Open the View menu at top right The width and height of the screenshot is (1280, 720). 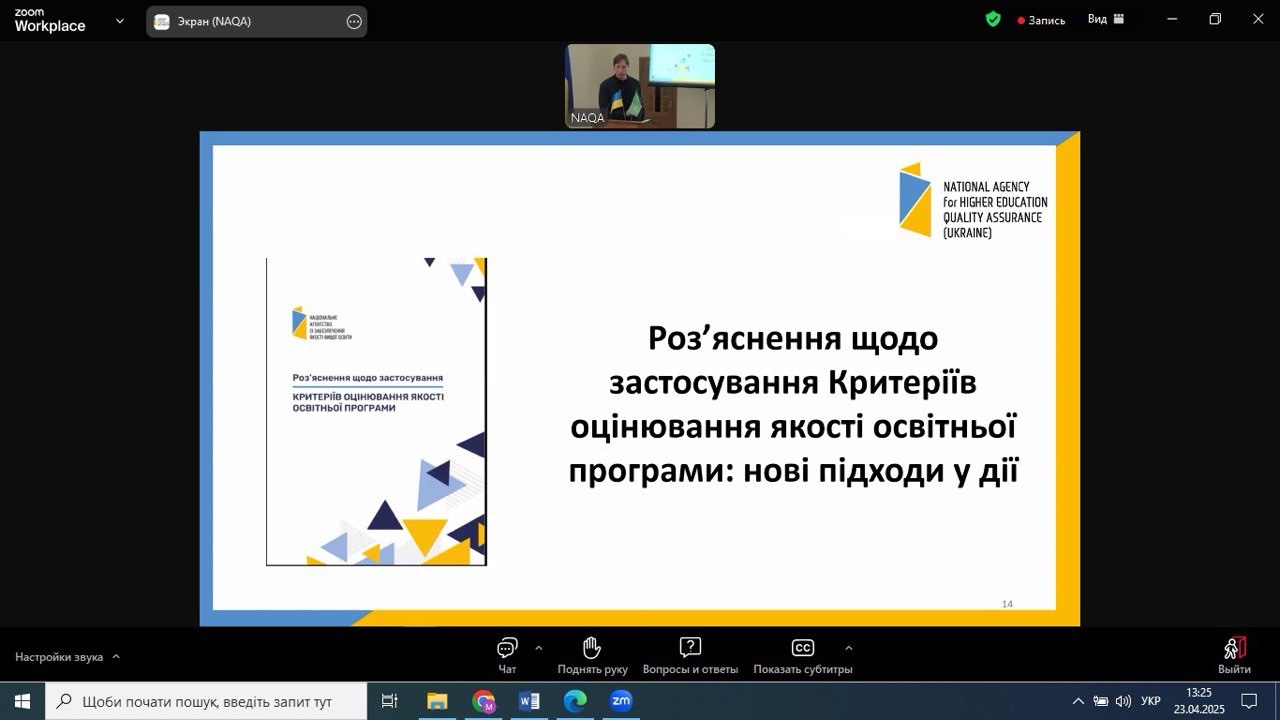pyautogui.click(x=1106, y=19)
